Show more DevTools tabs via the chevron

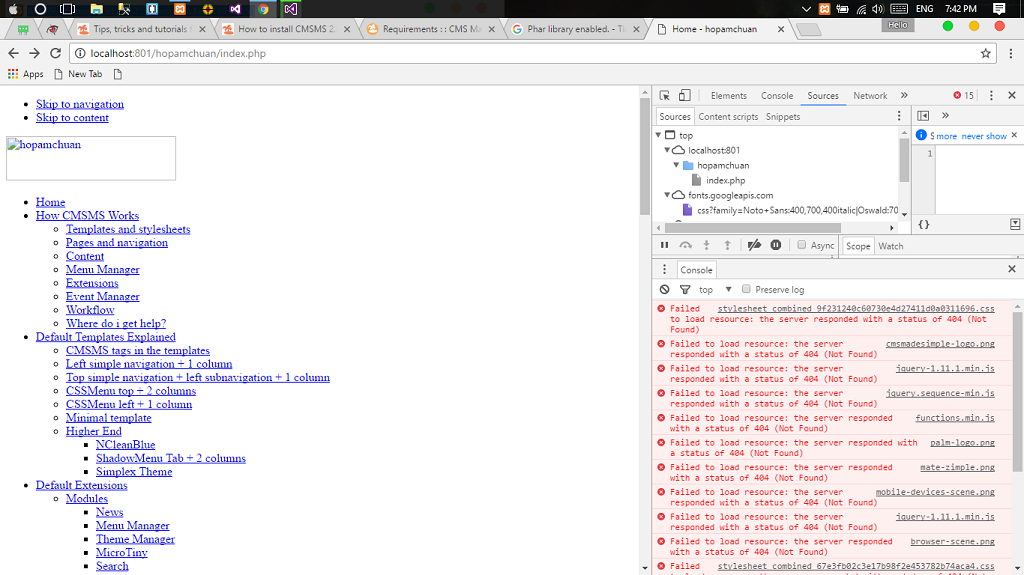[904, 96]
